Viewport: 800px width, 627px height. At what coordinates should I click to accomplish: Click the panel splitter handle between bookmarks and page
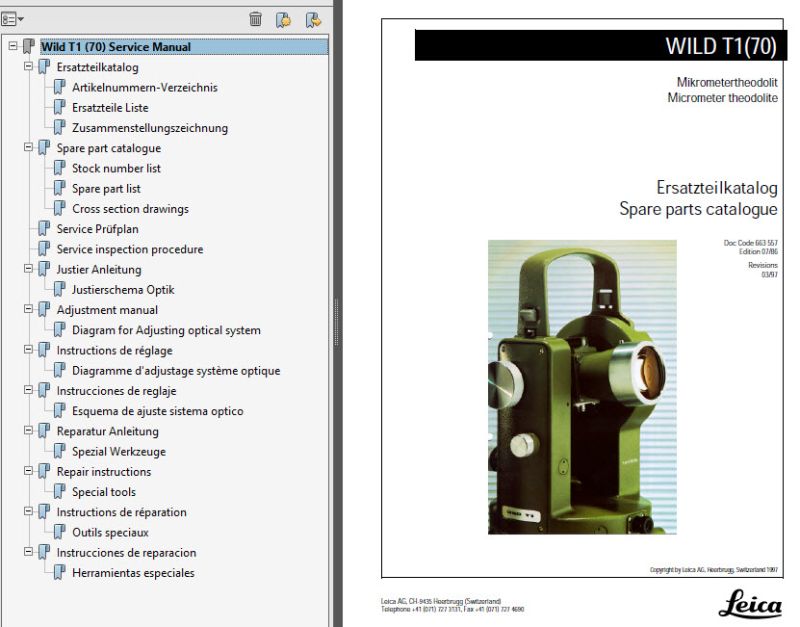(336, 323)
